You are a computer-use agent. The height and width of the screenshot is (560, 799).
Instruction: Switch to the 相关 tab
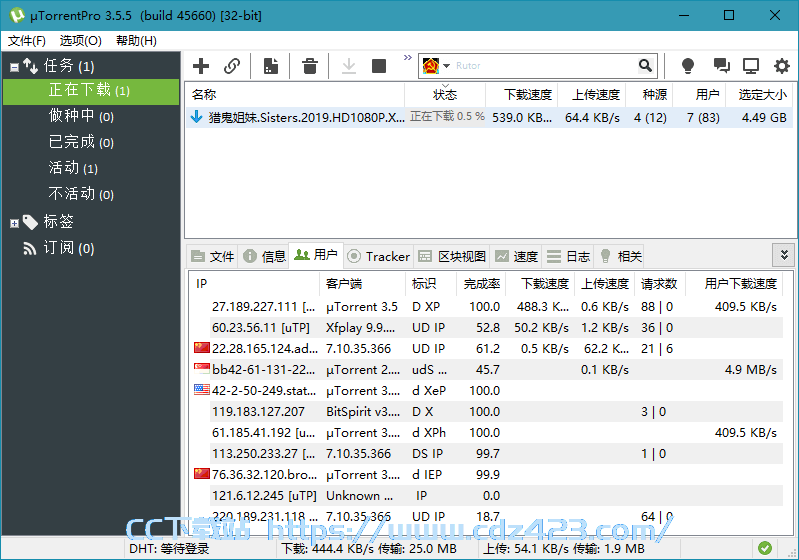tap(620, 256)
